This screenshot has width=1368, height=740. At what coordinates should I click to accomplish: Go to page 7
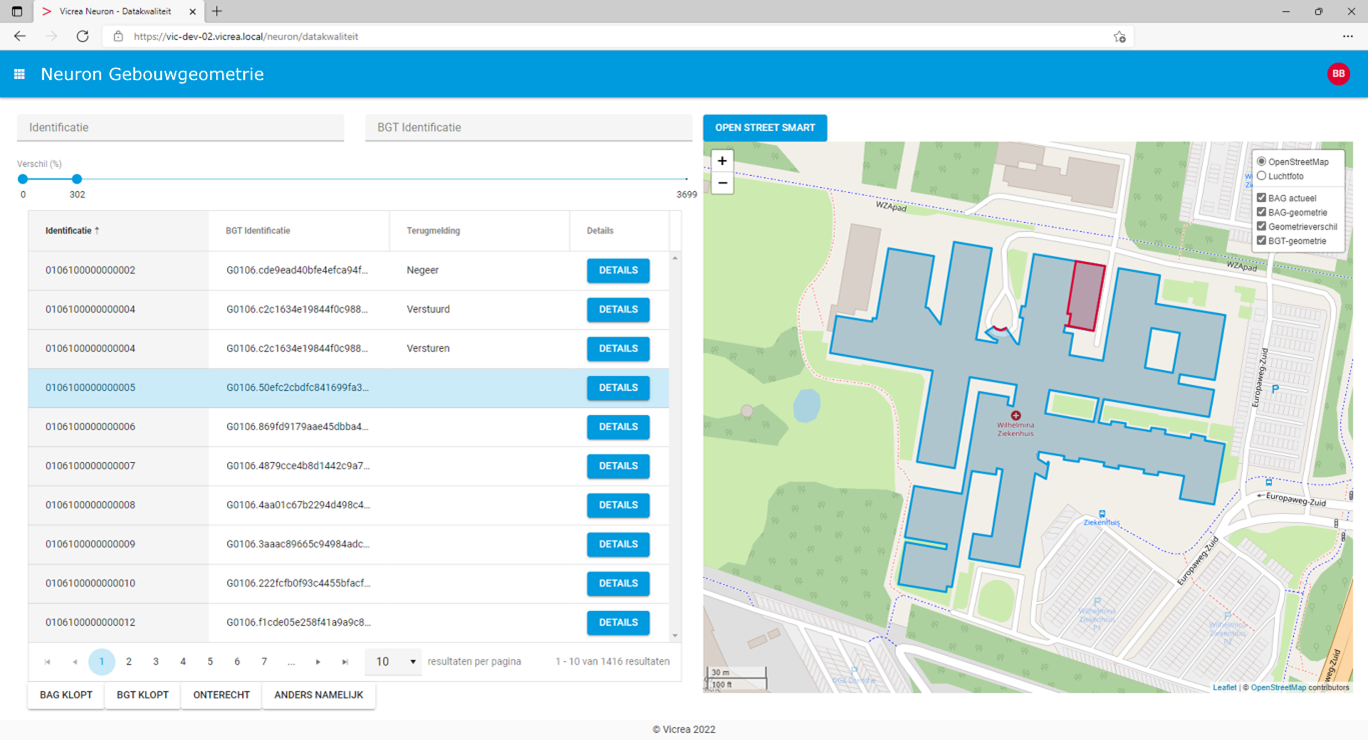(264, 662)
